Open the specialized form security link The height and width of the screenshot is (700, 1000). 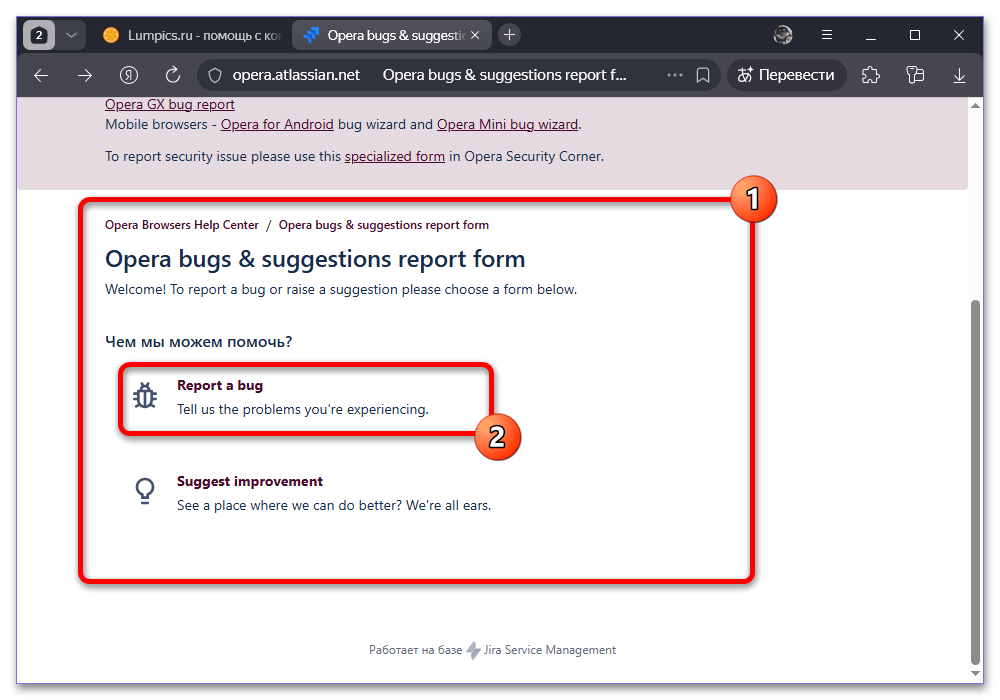(395, 156)
